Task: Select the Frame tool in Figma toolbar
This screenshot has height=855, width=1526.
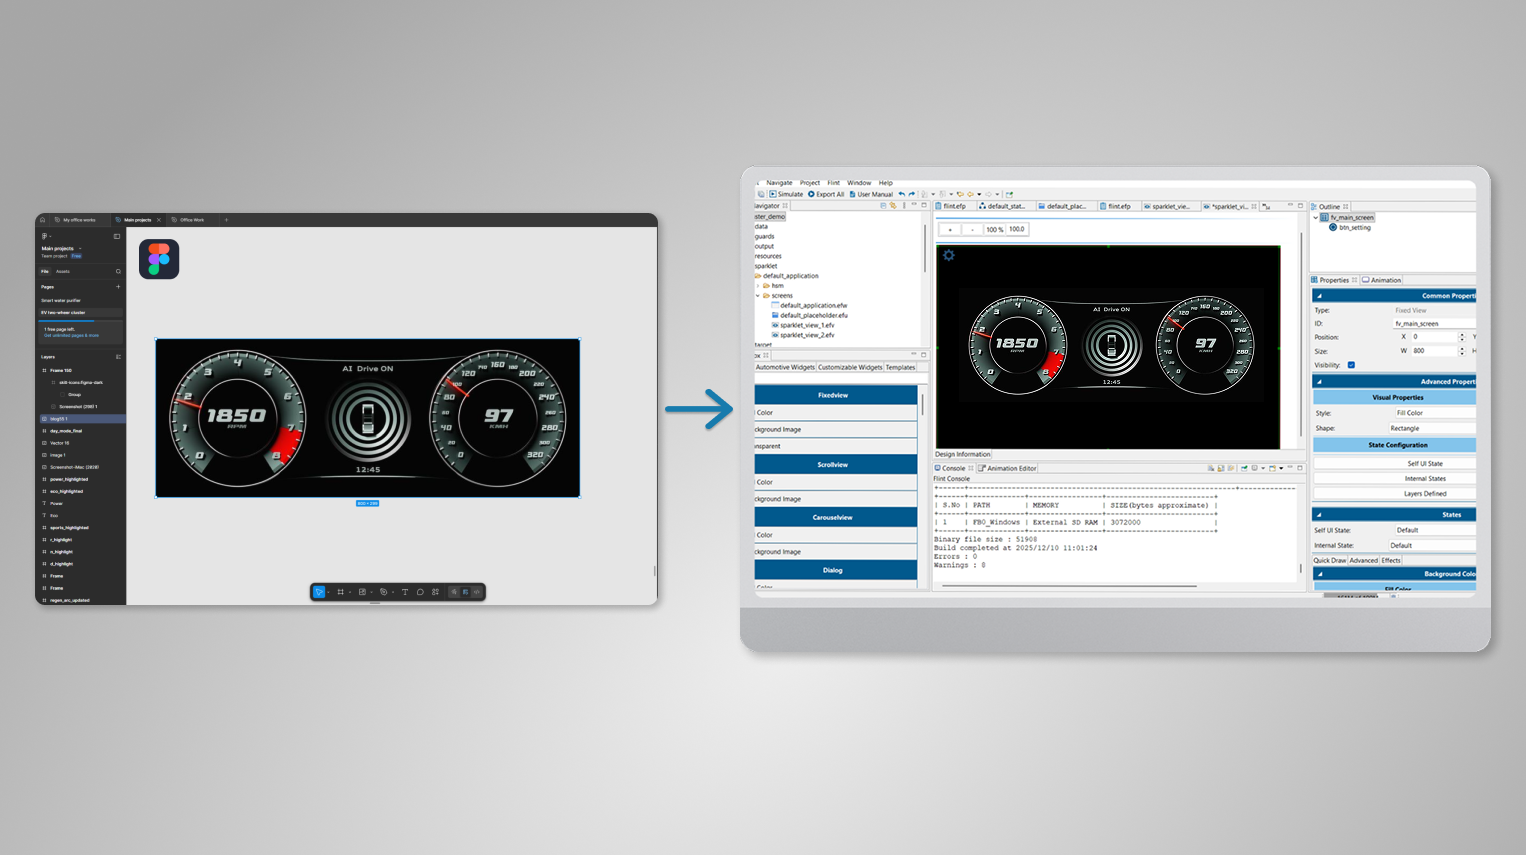Action: [x=341, y=592]
